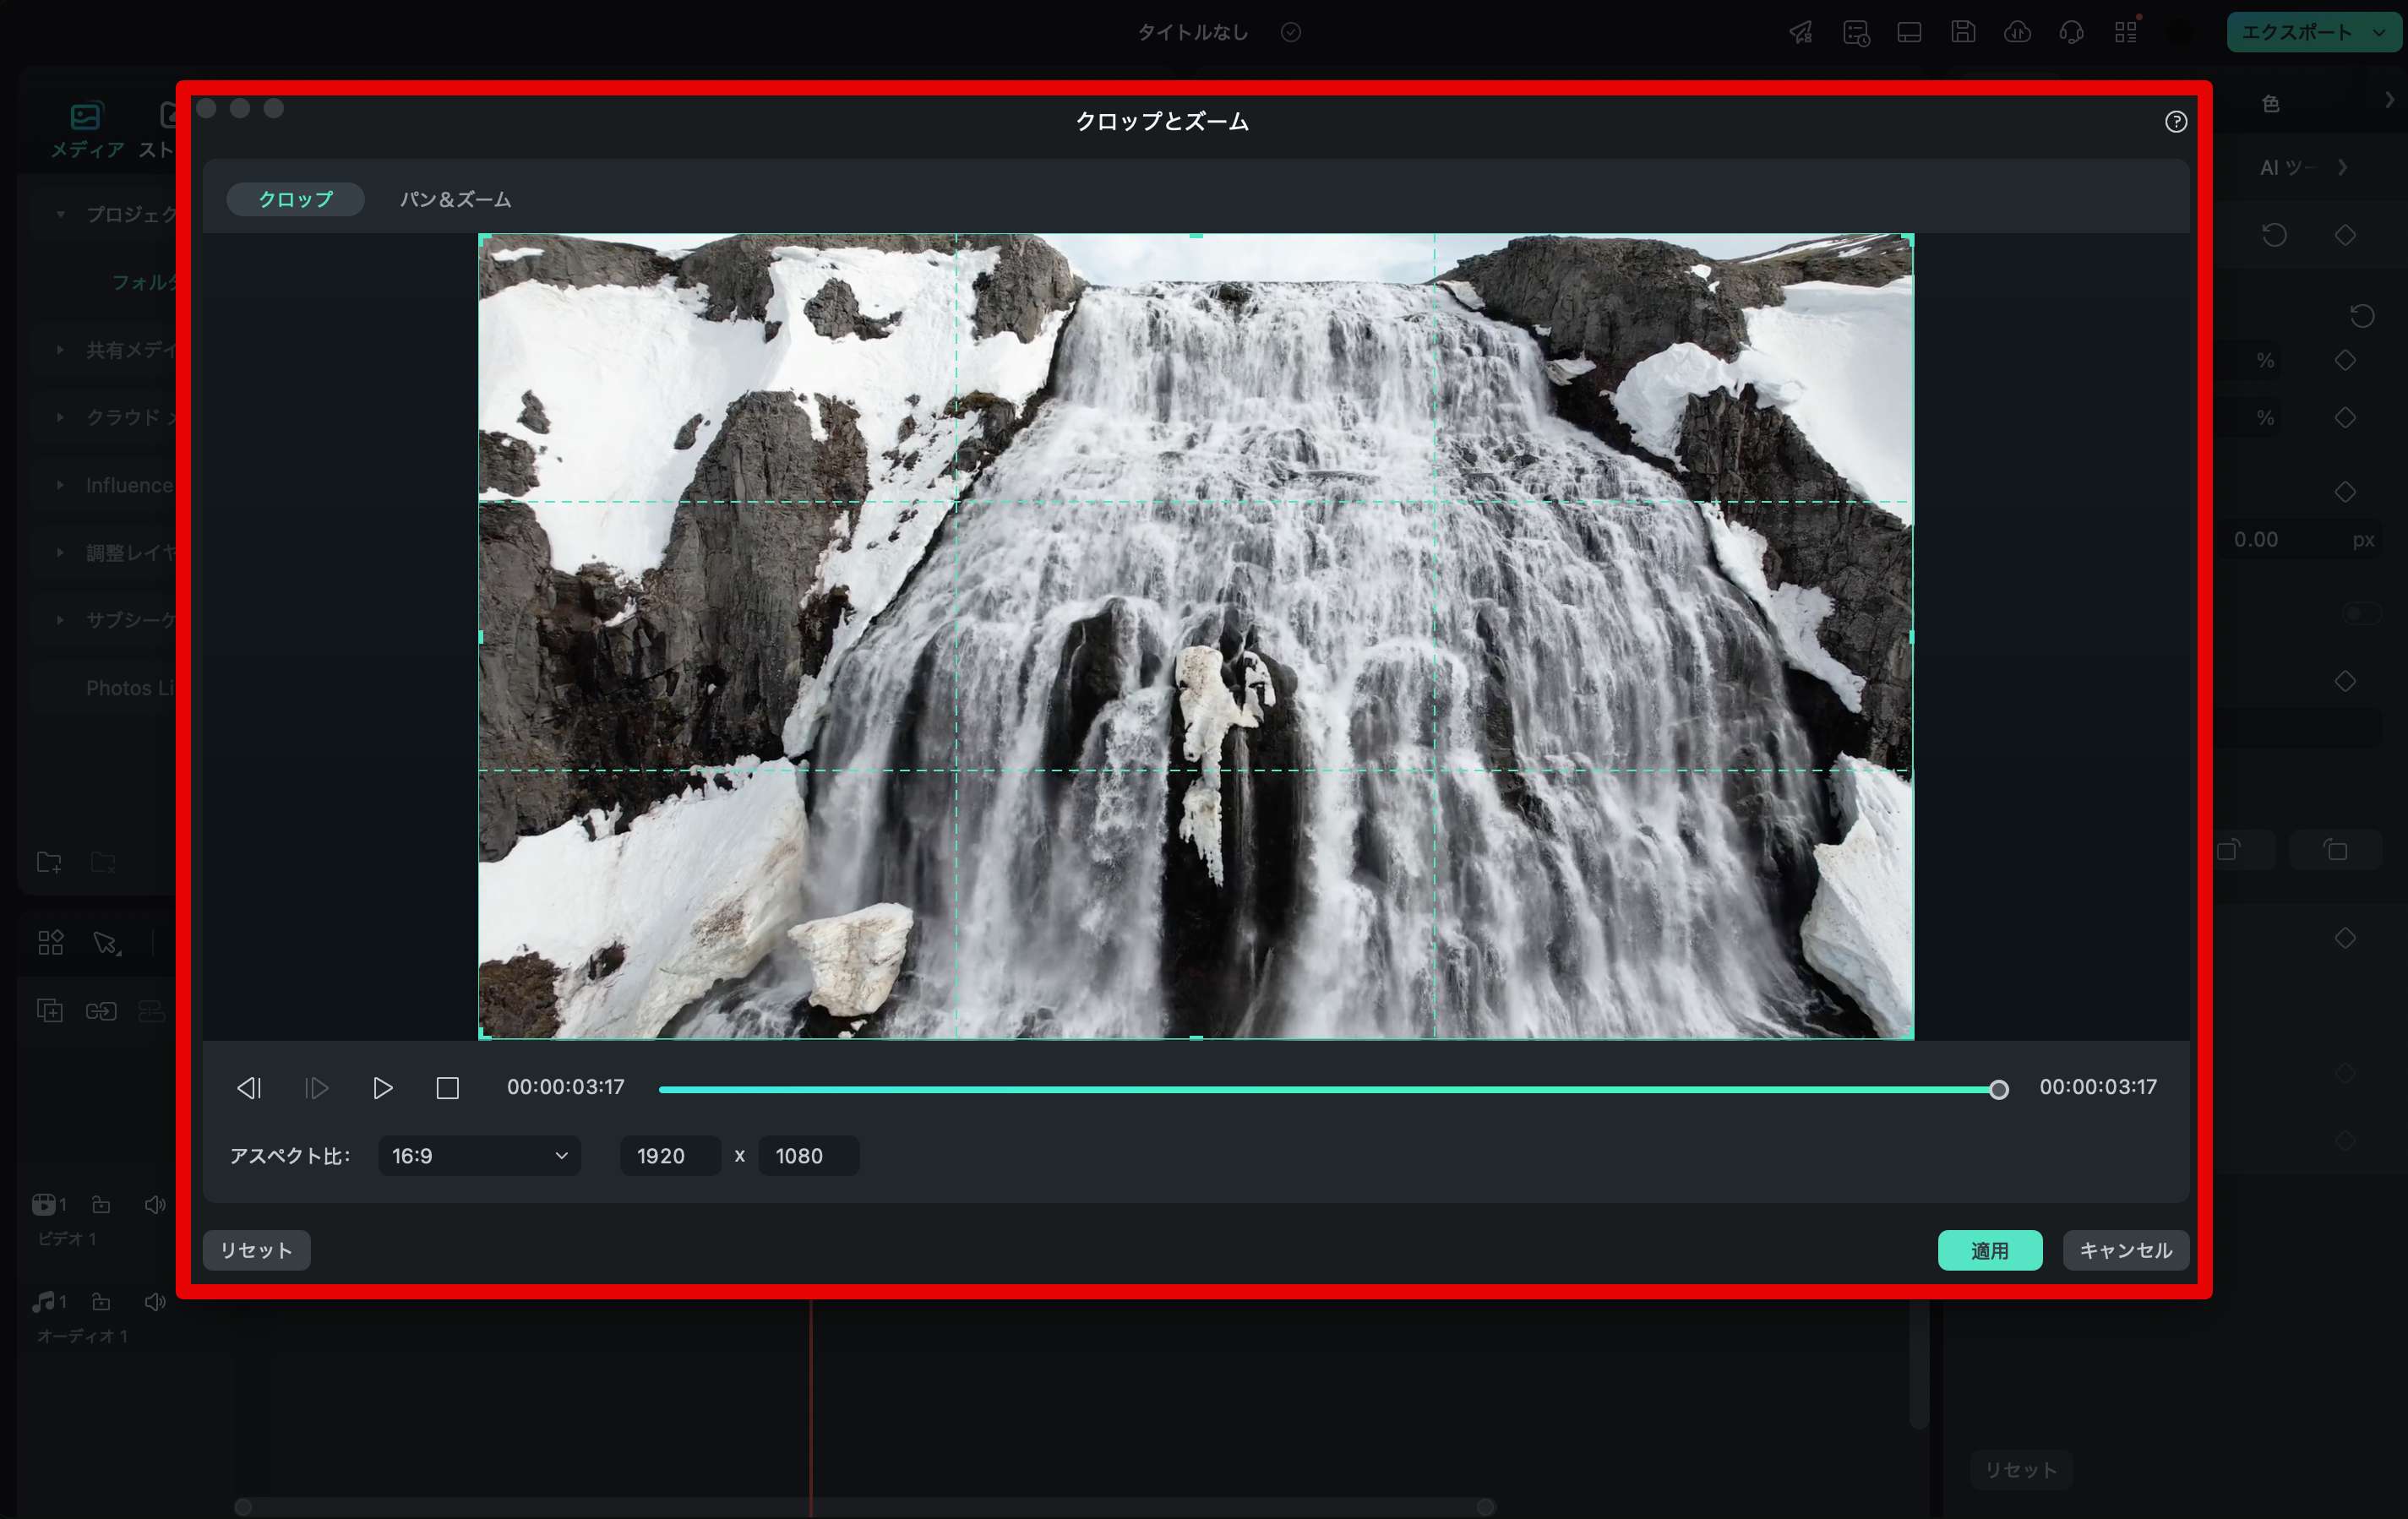Screen dimensions: 2408x1519
Task: Click the playback progress slider handle
Action: [1998, 1090]
